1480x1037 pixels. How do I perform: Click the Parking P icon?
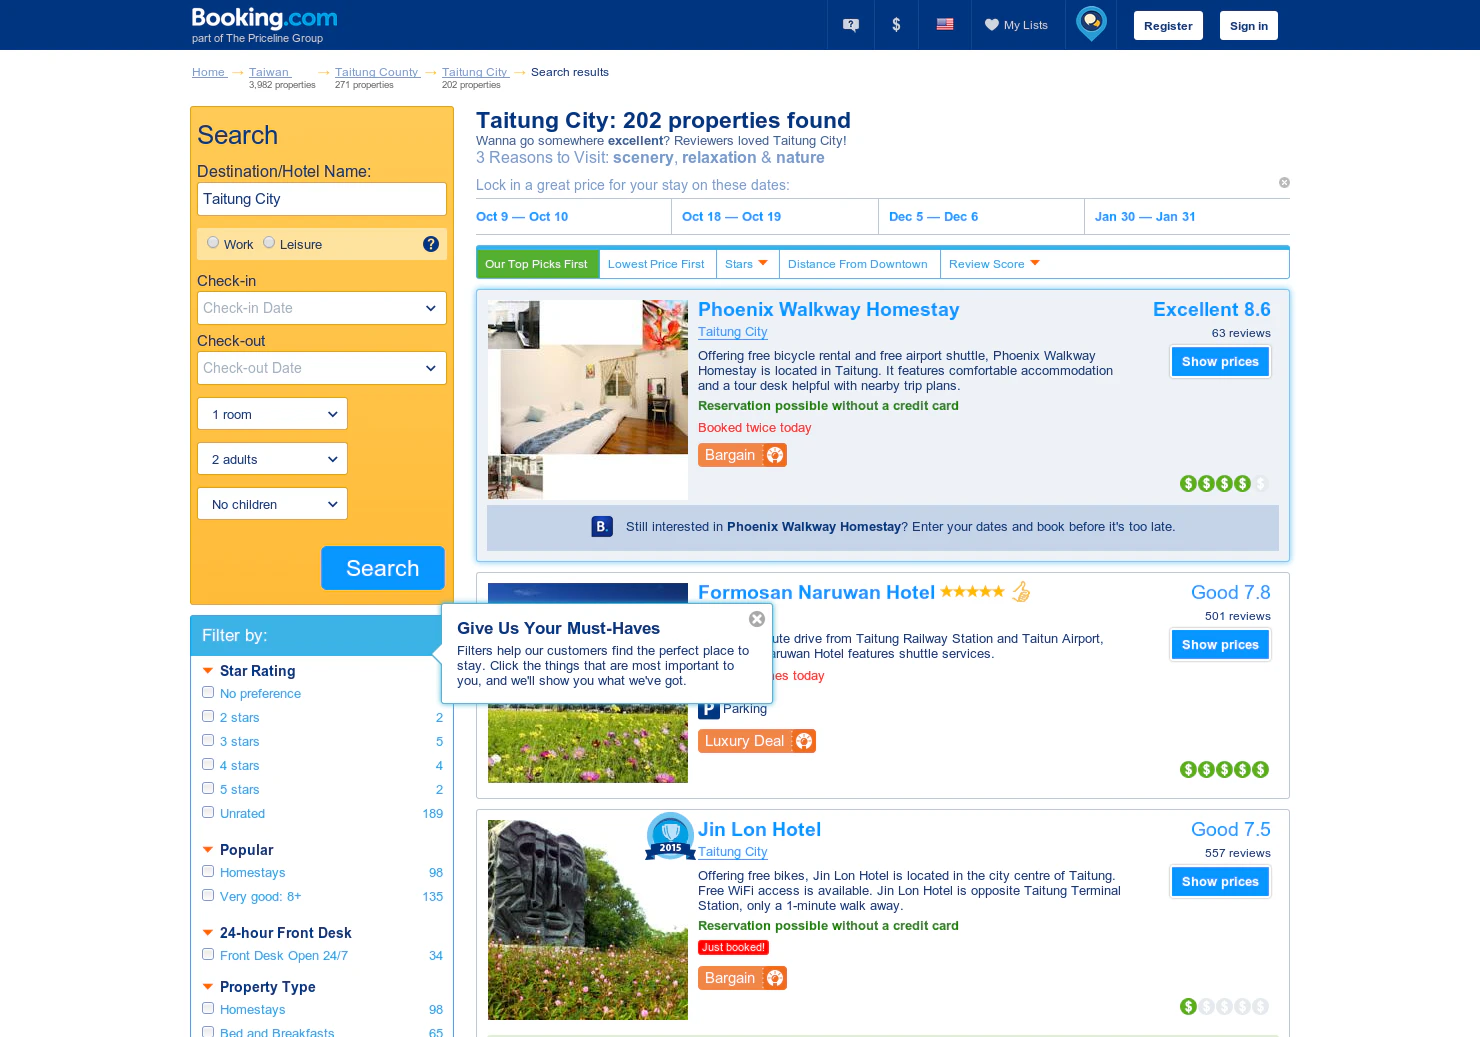pyautogui.click(x=709, y=709)
